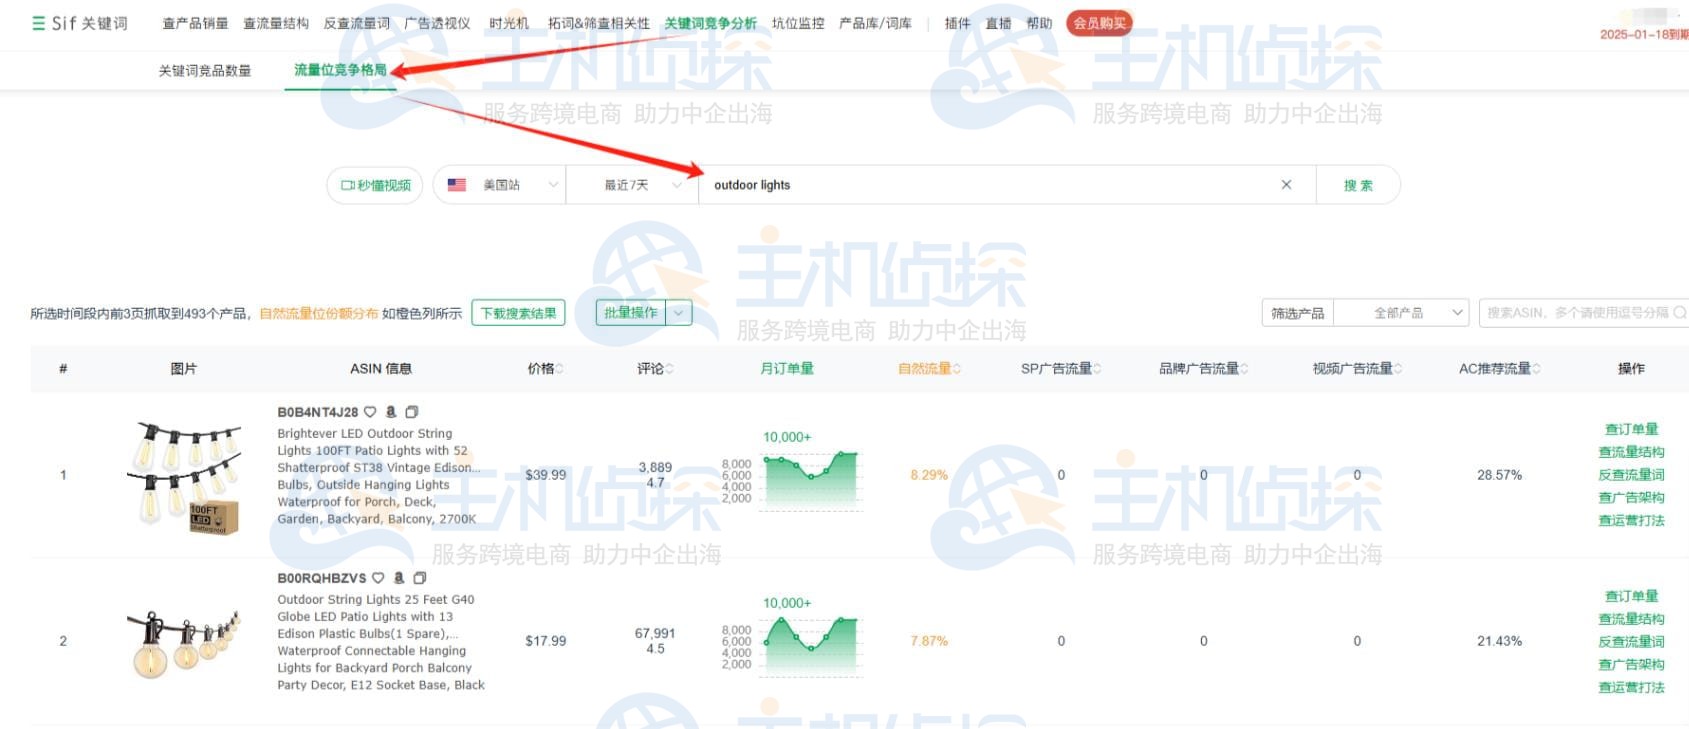Click the 秒懂视频 button

click(x=375, y=185)
